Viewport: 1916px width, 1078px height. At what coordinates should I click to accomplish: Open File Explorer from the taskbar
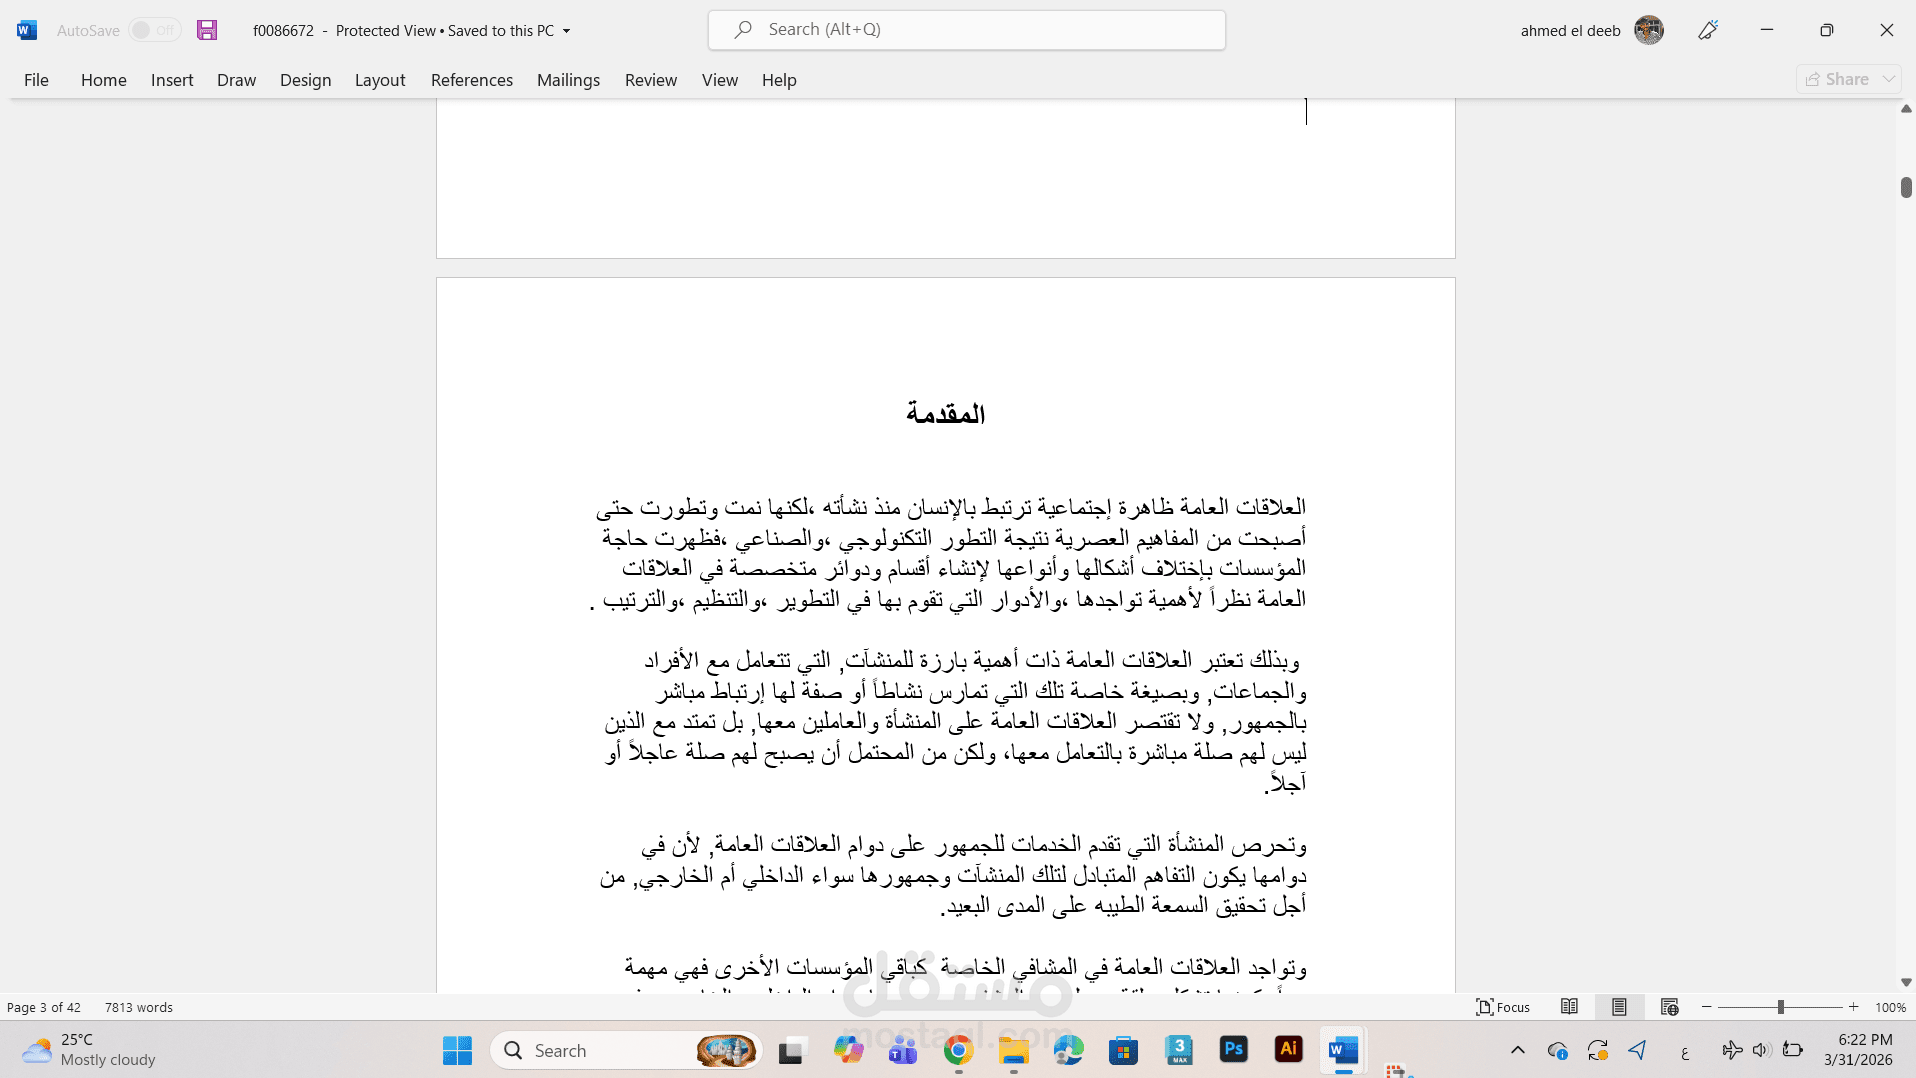1013,1050
